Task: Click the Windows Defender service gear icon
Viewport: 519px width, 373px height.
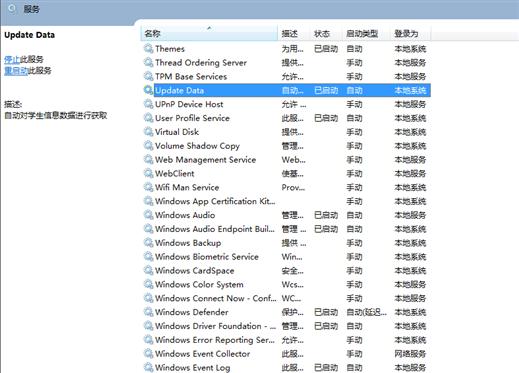Action: (x=148, y=312)
